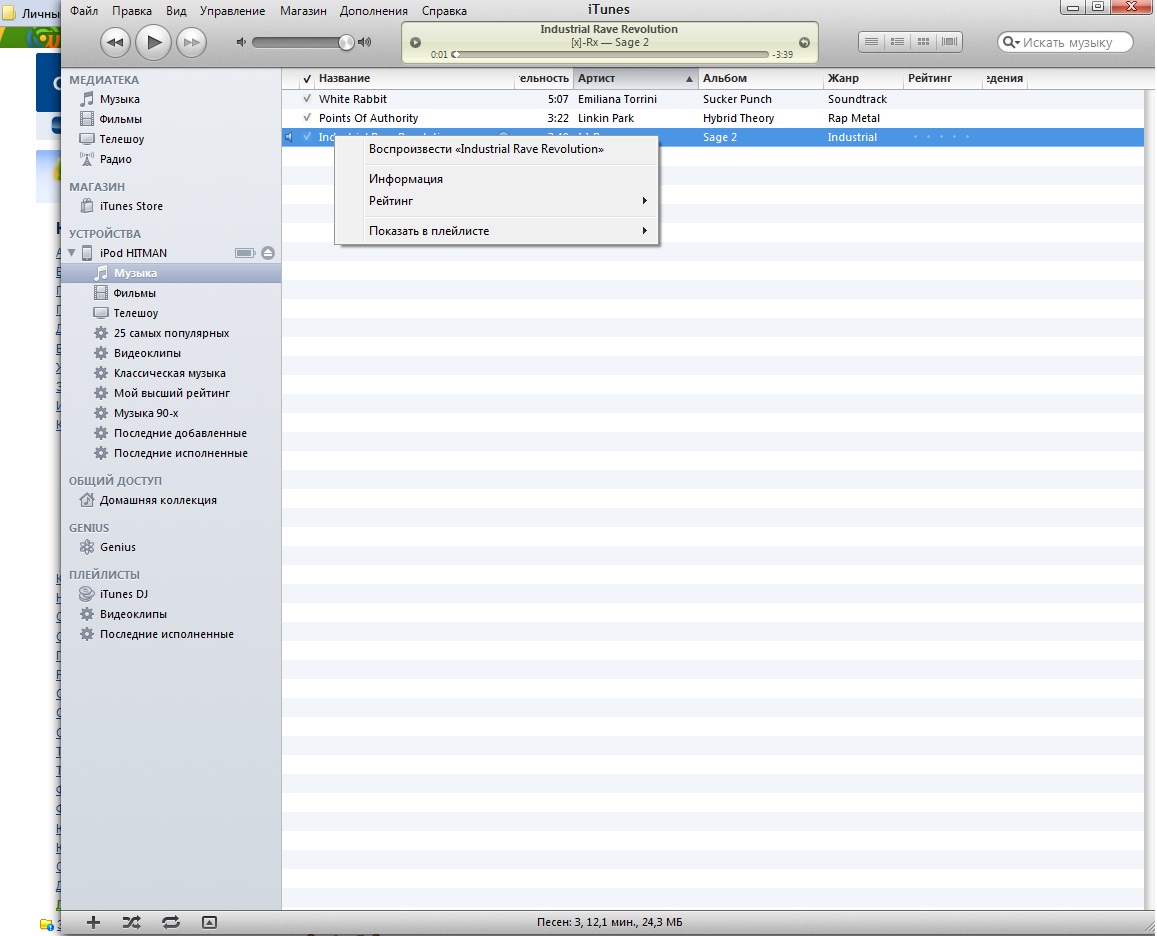The width and height of the screenshot is (1157, 936).
Task: Open Genius in the sidebar
Action: click(118, 547)
